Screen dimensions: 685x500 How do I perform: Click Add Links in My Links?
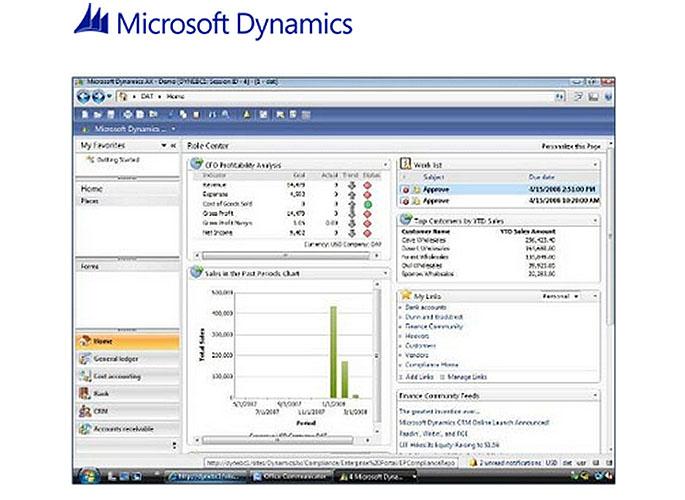coord(419,377)
